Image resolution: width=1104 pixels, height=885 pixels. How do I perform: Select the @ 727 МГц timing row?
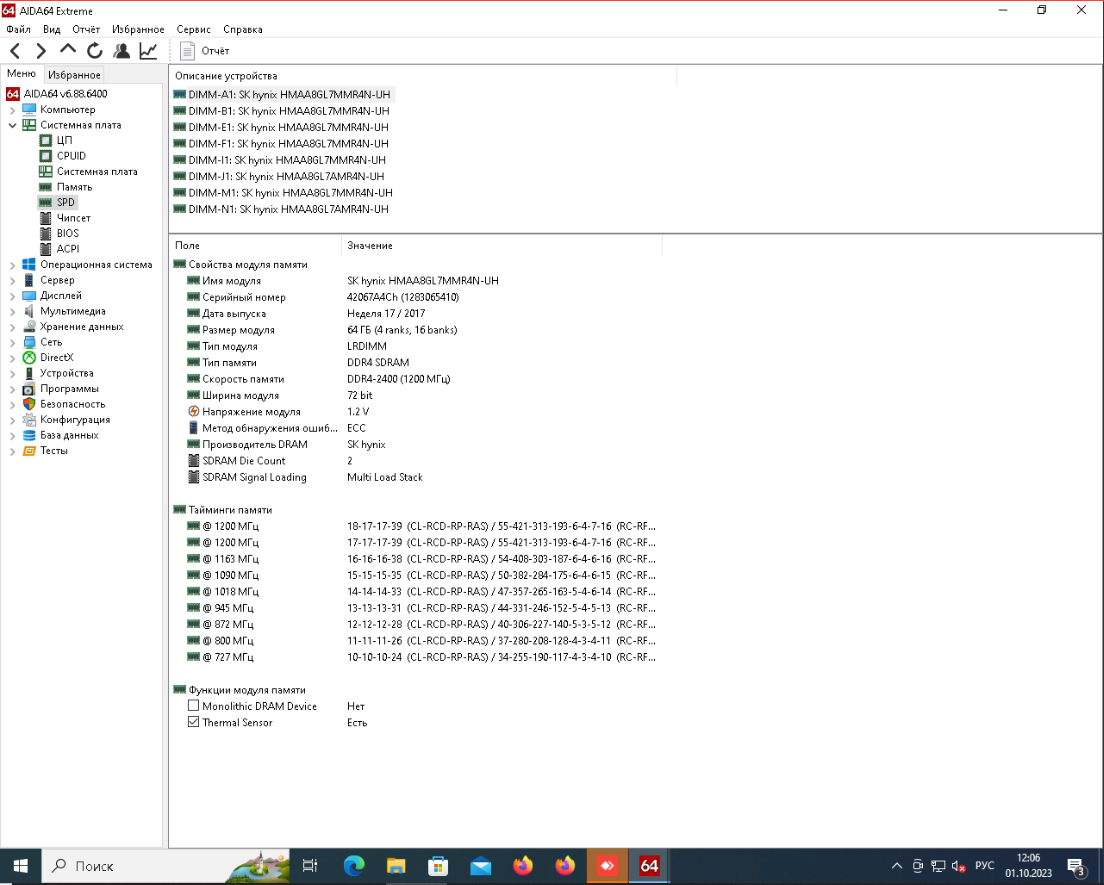pos(415,657)
